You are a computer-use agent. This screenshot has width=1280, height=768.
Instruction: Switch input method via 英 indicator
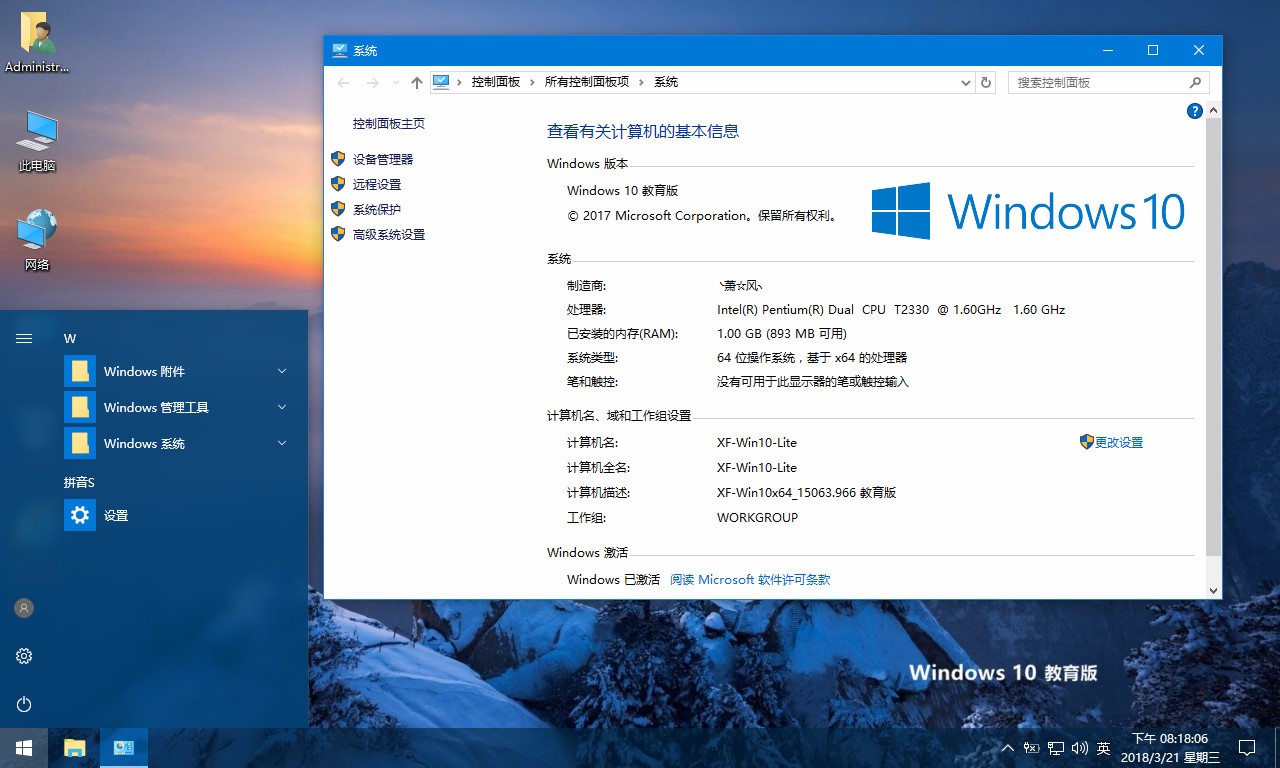(1103, 748)
